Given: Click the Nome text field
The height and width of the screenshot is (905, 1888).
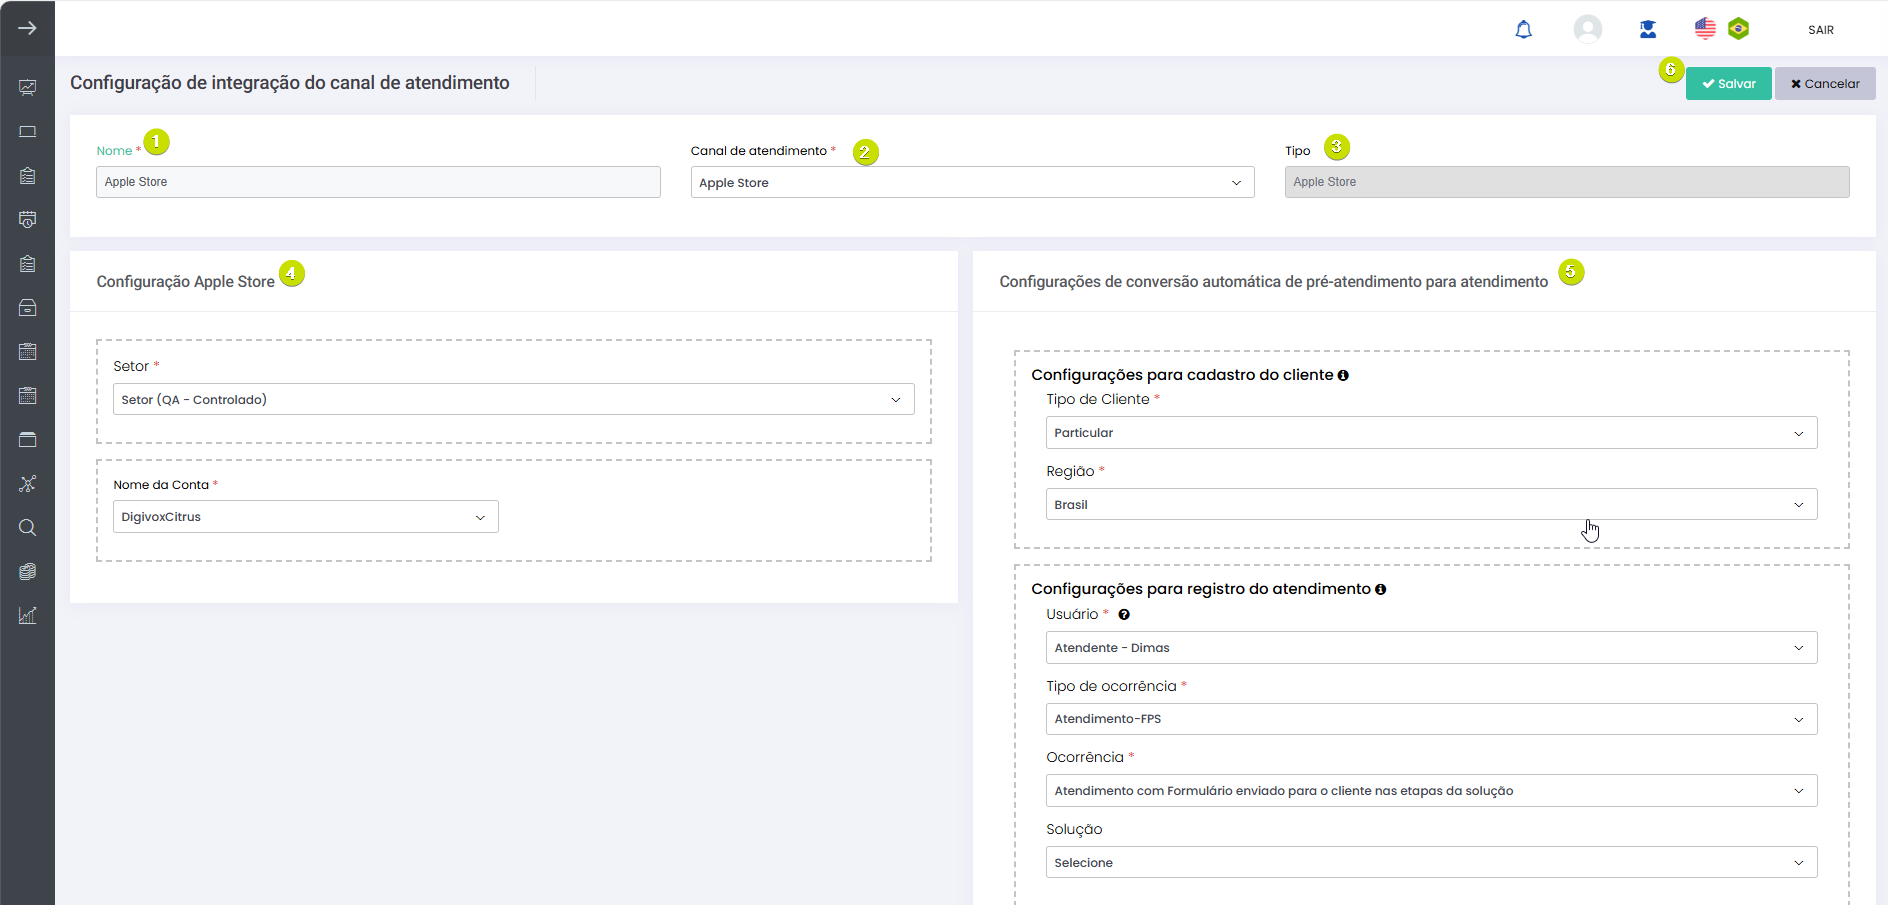Looking at the screenshot, I should [x=378, y=182].
